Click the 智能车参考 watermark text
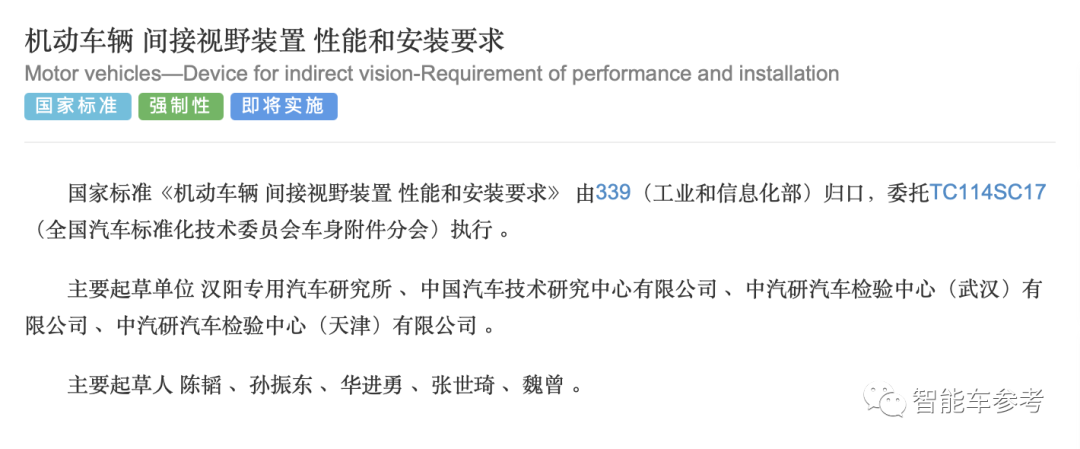 coord(979,400)
